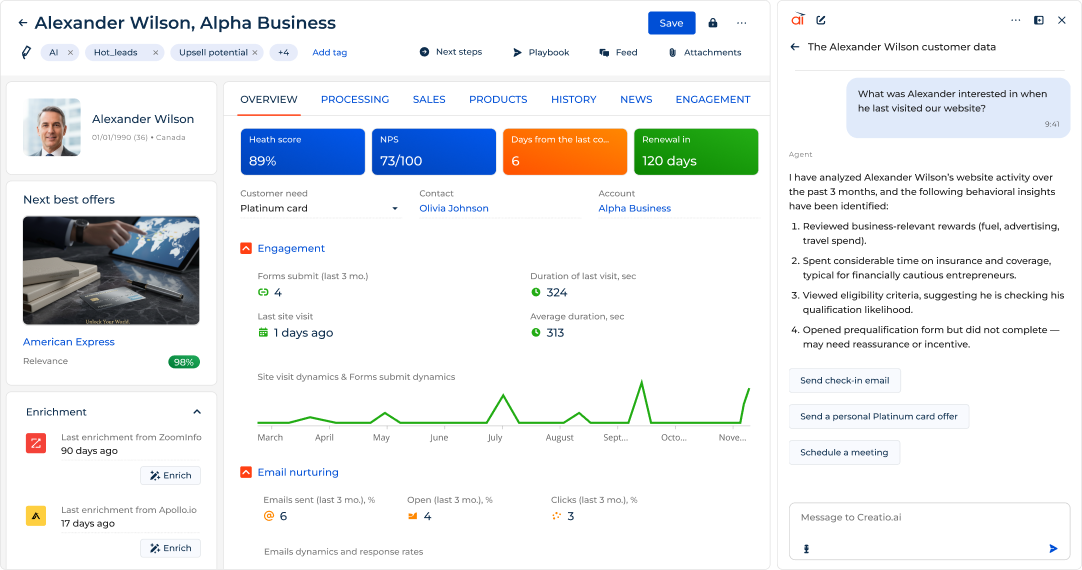Open the Olivia Johnson contact link

point(453,208)
